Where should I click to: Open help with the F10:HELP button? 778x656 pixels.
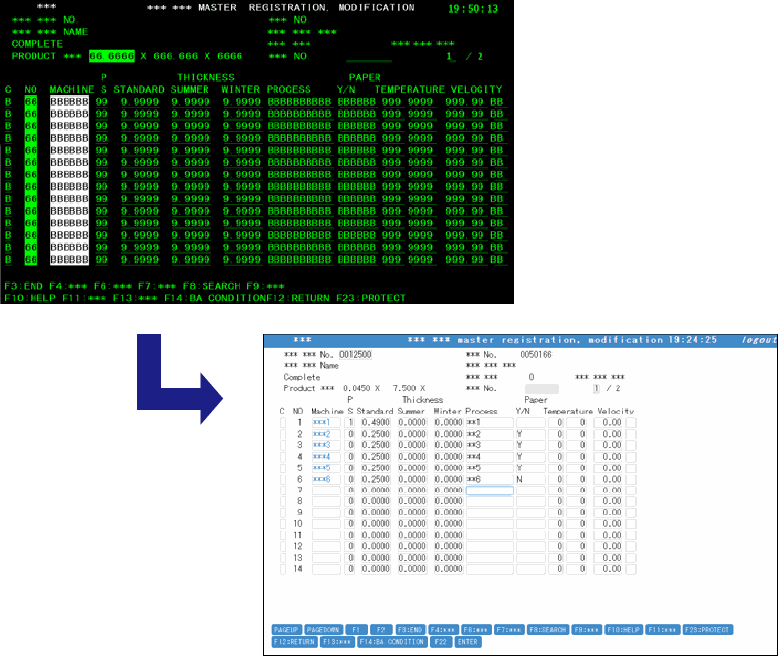coord(624,630)
